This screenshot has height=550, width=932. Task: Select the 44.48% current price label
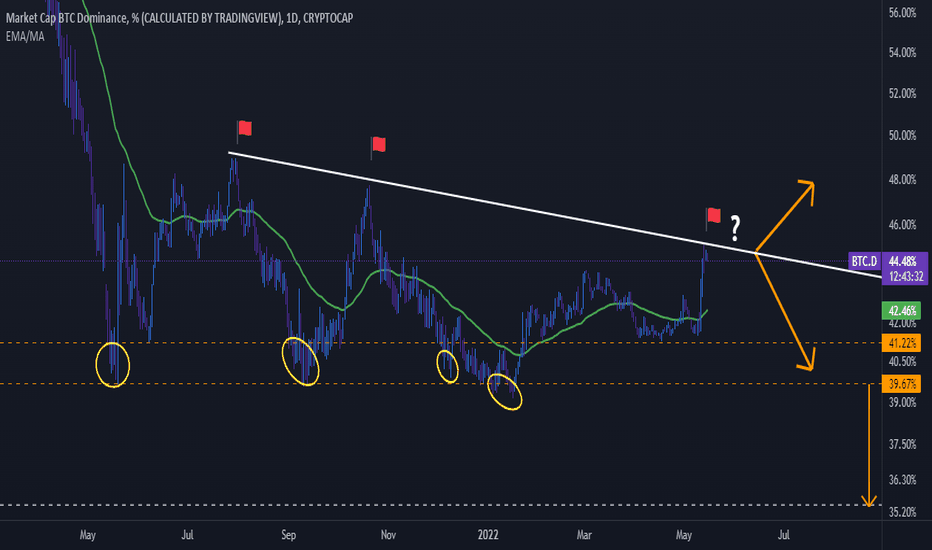pyautogui.click(x=902, y=261)
